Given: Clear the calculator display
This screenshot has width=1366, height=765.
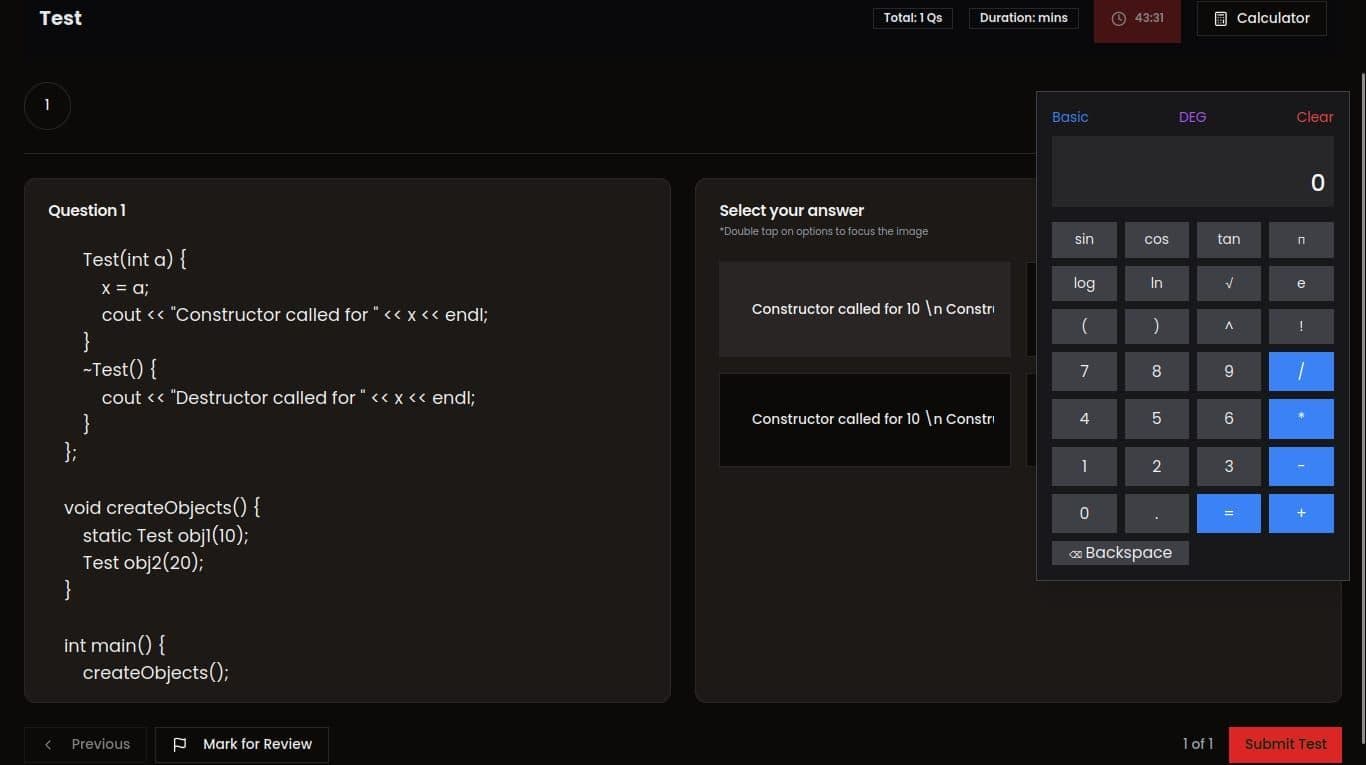Looking at the screenshot, I should 1314,117.
